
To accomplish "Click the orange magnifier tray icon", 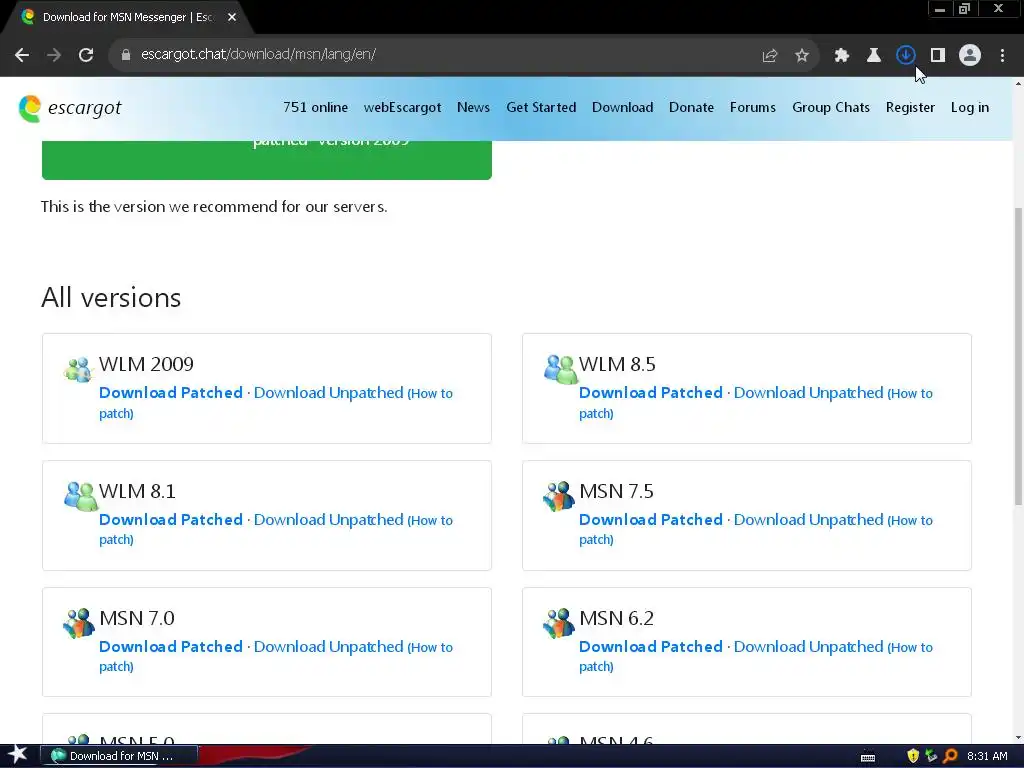I will (x=950, y=756).
